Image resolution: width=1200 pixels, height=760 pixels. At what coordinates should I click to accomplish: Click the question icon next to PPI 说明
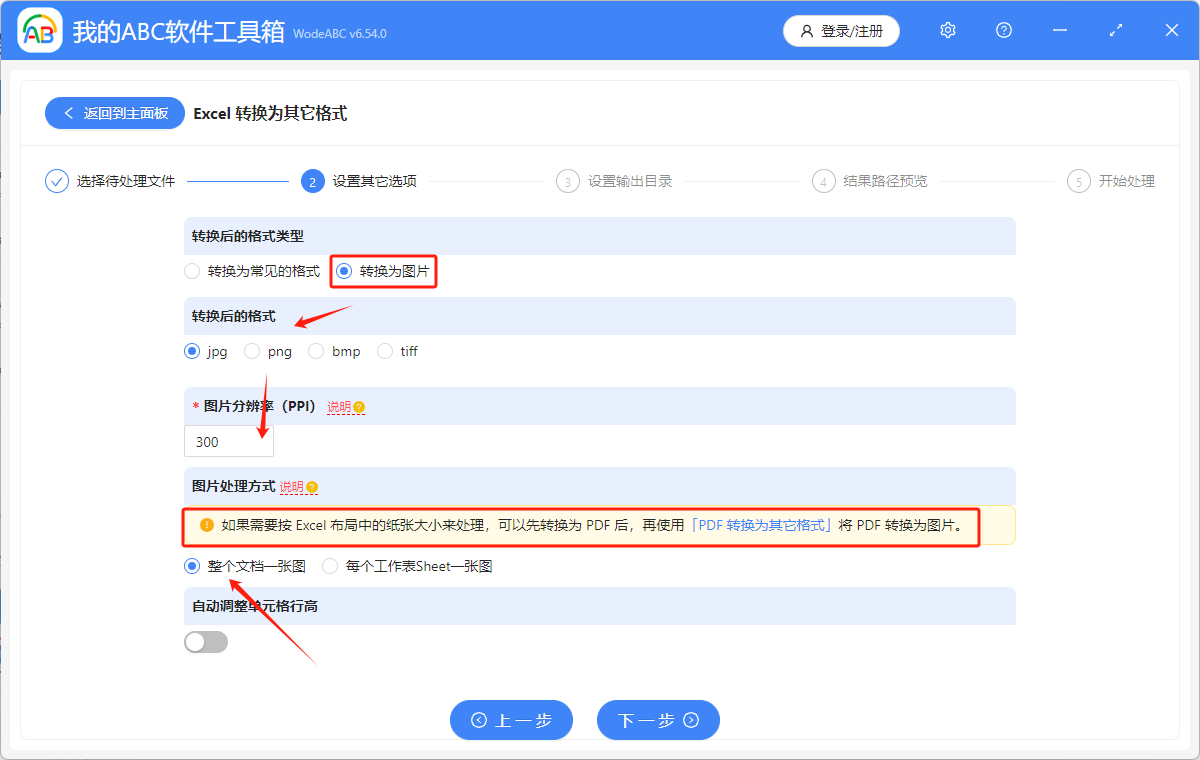tap(358, 407)
